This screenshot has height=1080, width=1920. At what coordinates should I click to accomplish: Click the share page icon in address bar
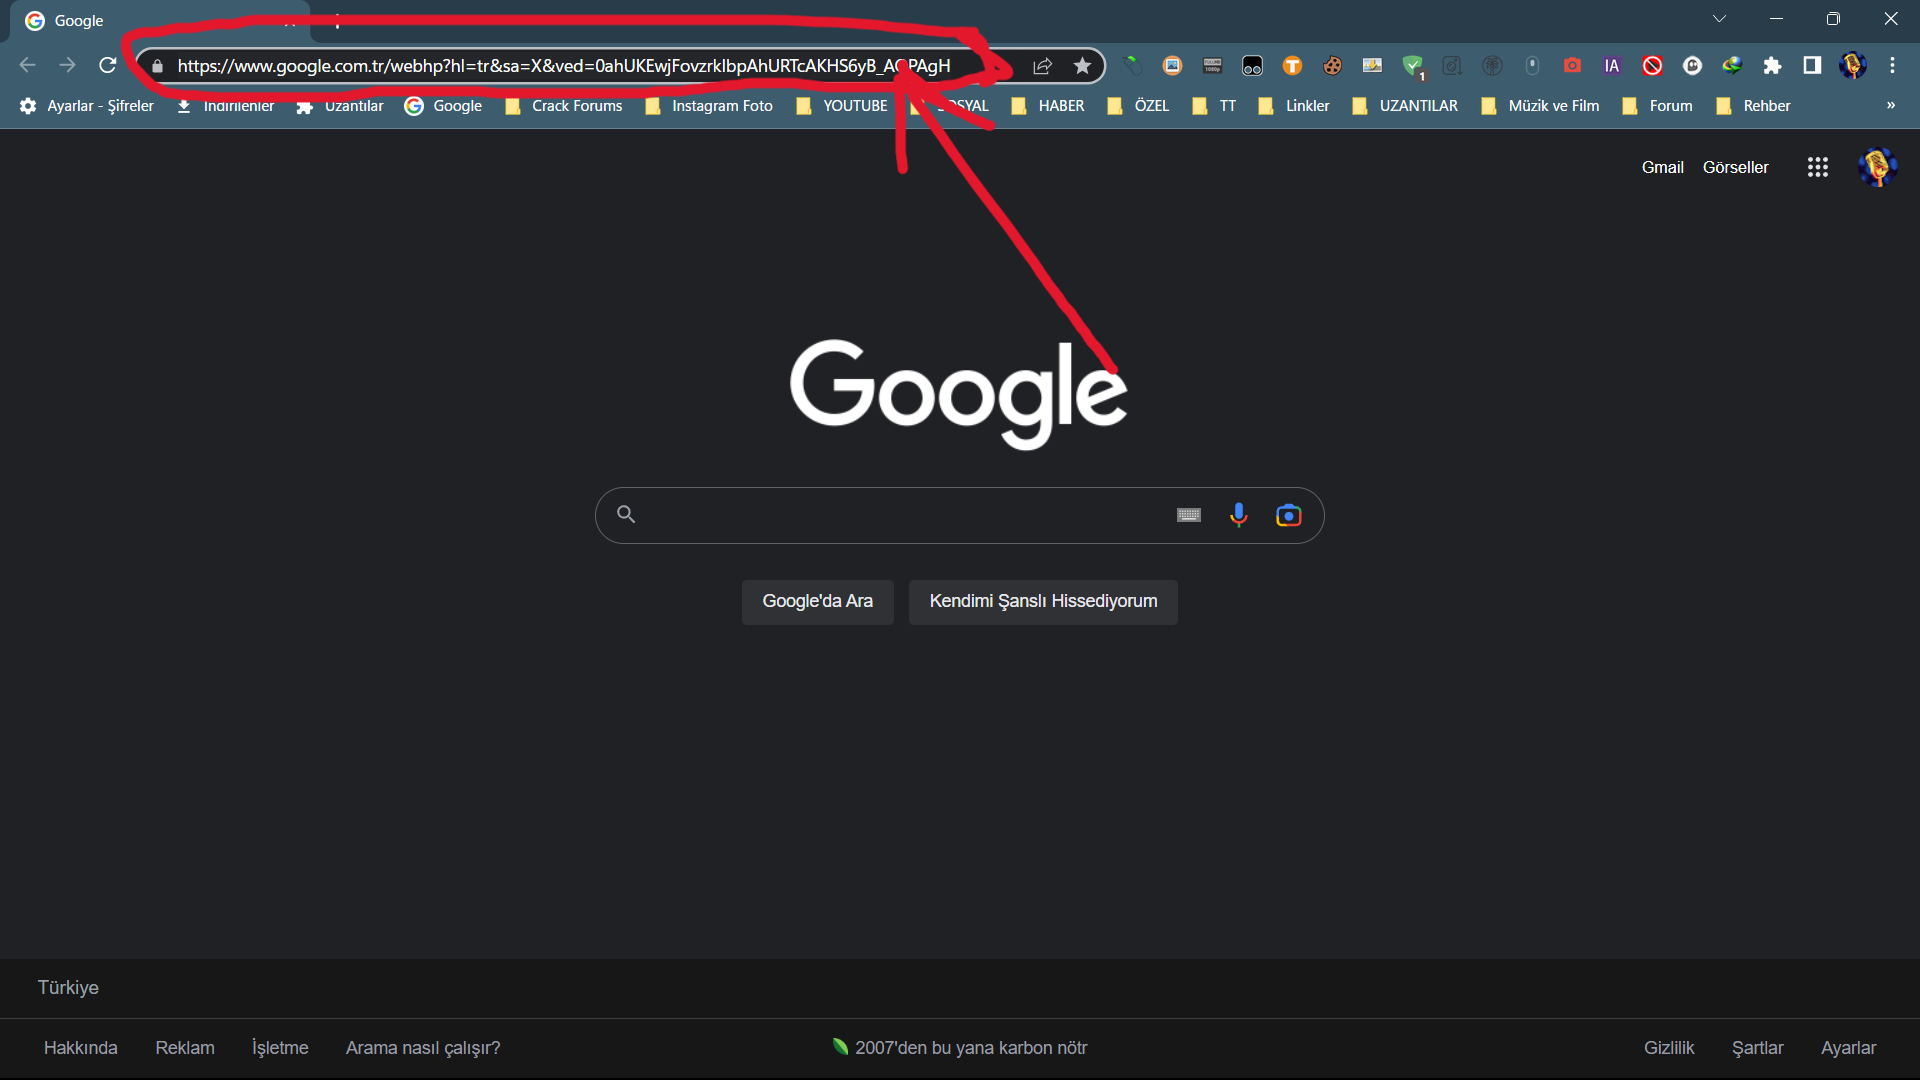pyautogui.click(x=1042, y=66)
